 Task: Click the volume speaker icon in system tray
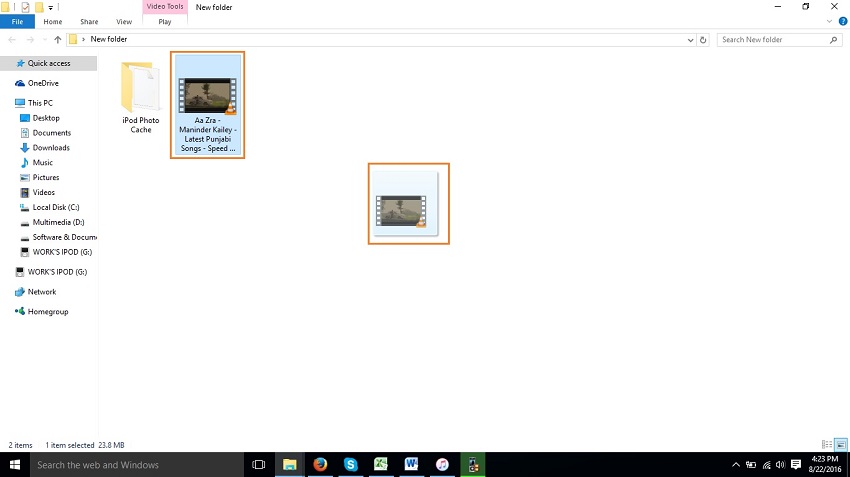pos(780,465)
